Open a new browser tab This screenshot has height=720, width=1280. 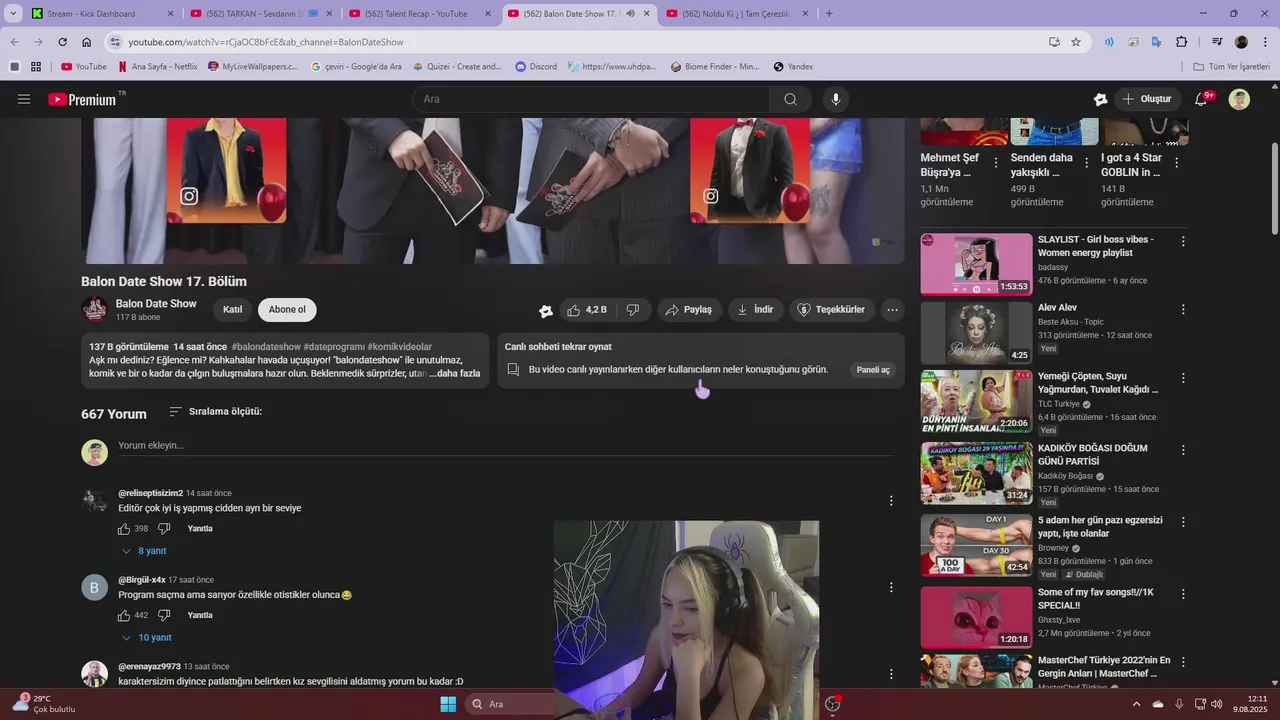pos(829,14)
